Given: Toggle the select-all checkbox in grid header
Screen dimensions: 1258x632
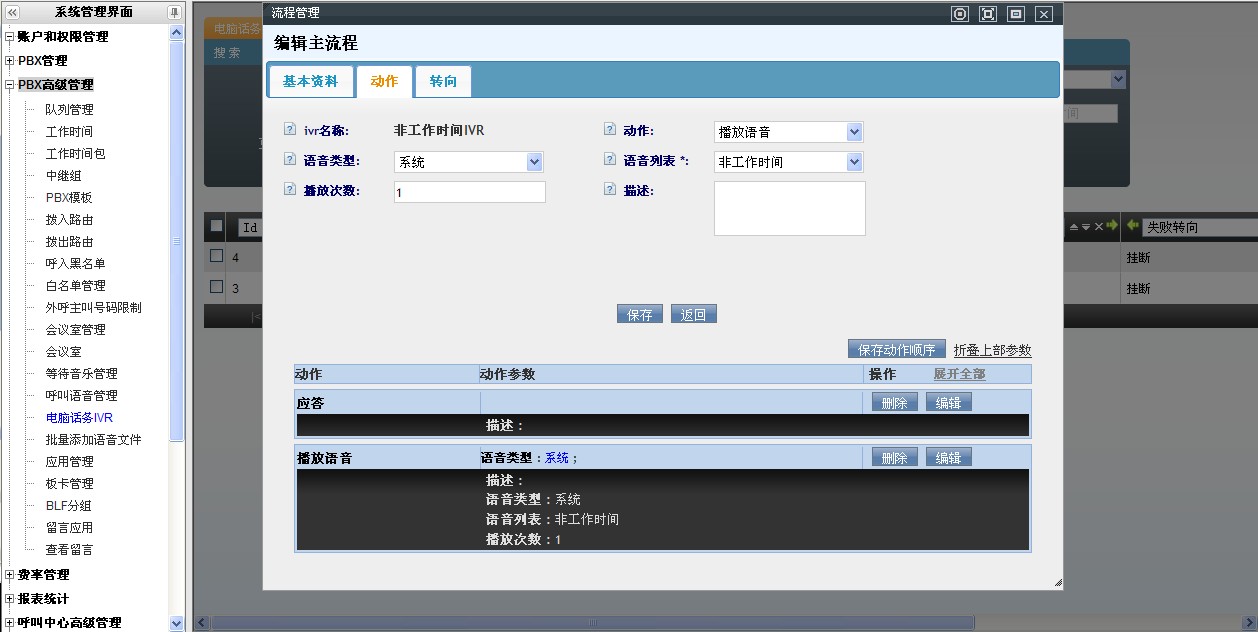Looking at the screenshot, I should click(x=216, y=226).
